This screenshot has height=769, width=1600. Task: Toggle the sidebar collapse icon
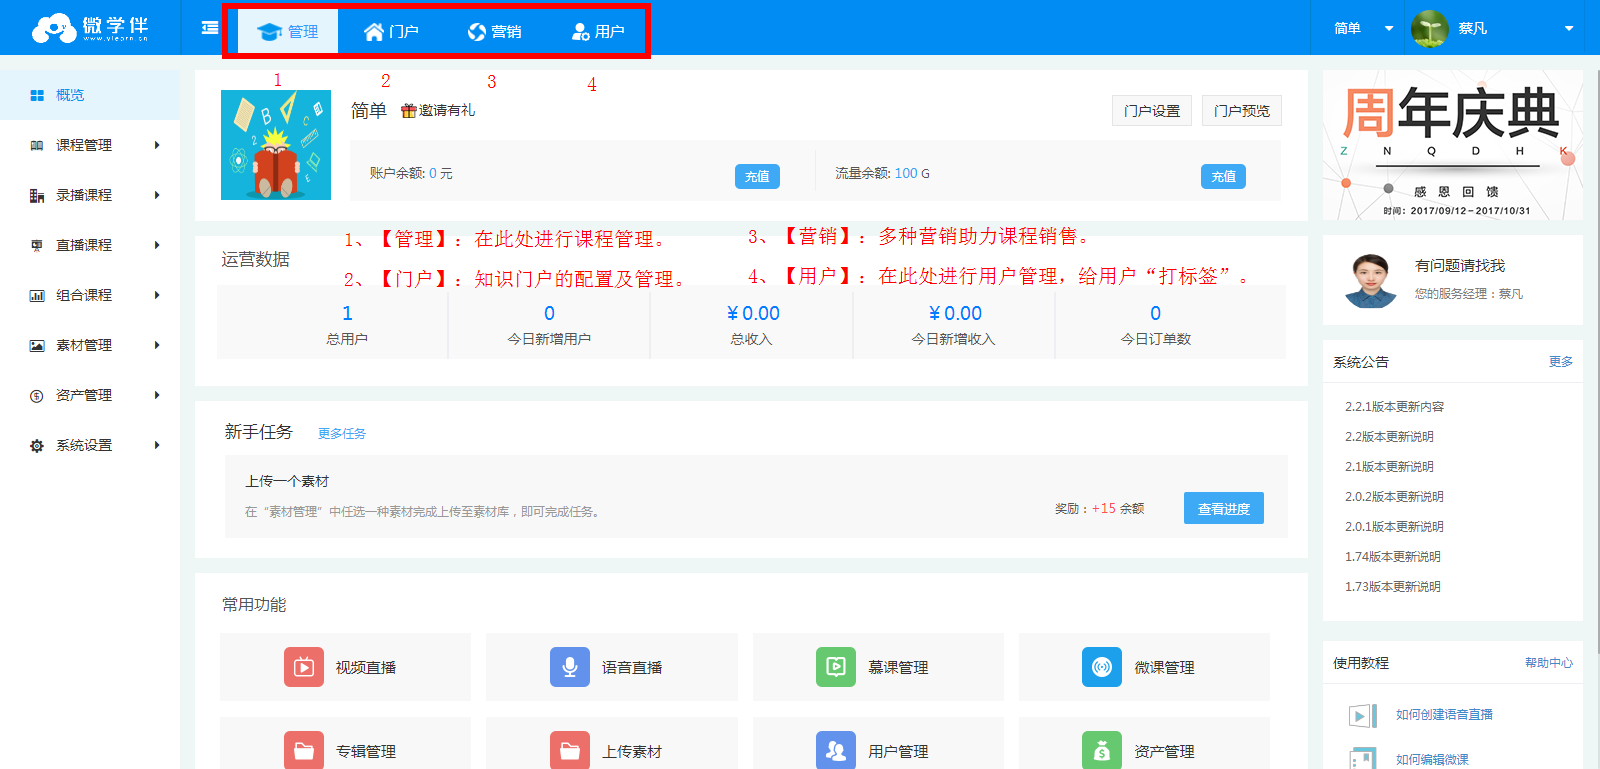pyautogui.click(x=210, y=28)
